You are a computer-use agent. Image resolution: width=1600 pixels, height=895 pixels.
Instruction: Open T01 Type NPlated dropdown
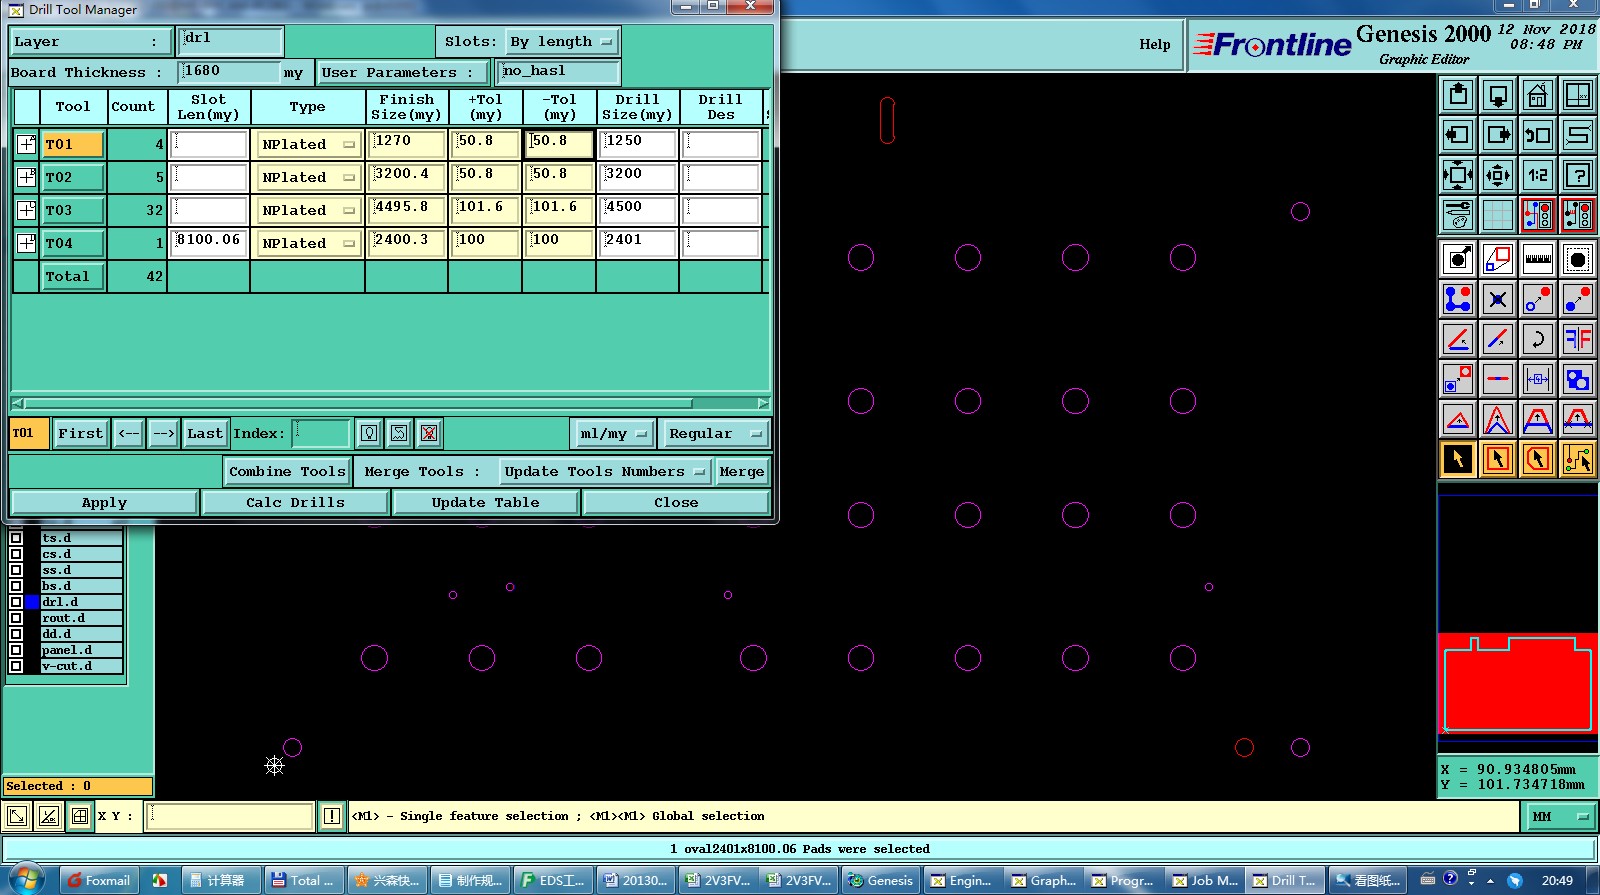pyautogui.click(x=308, y=144)
